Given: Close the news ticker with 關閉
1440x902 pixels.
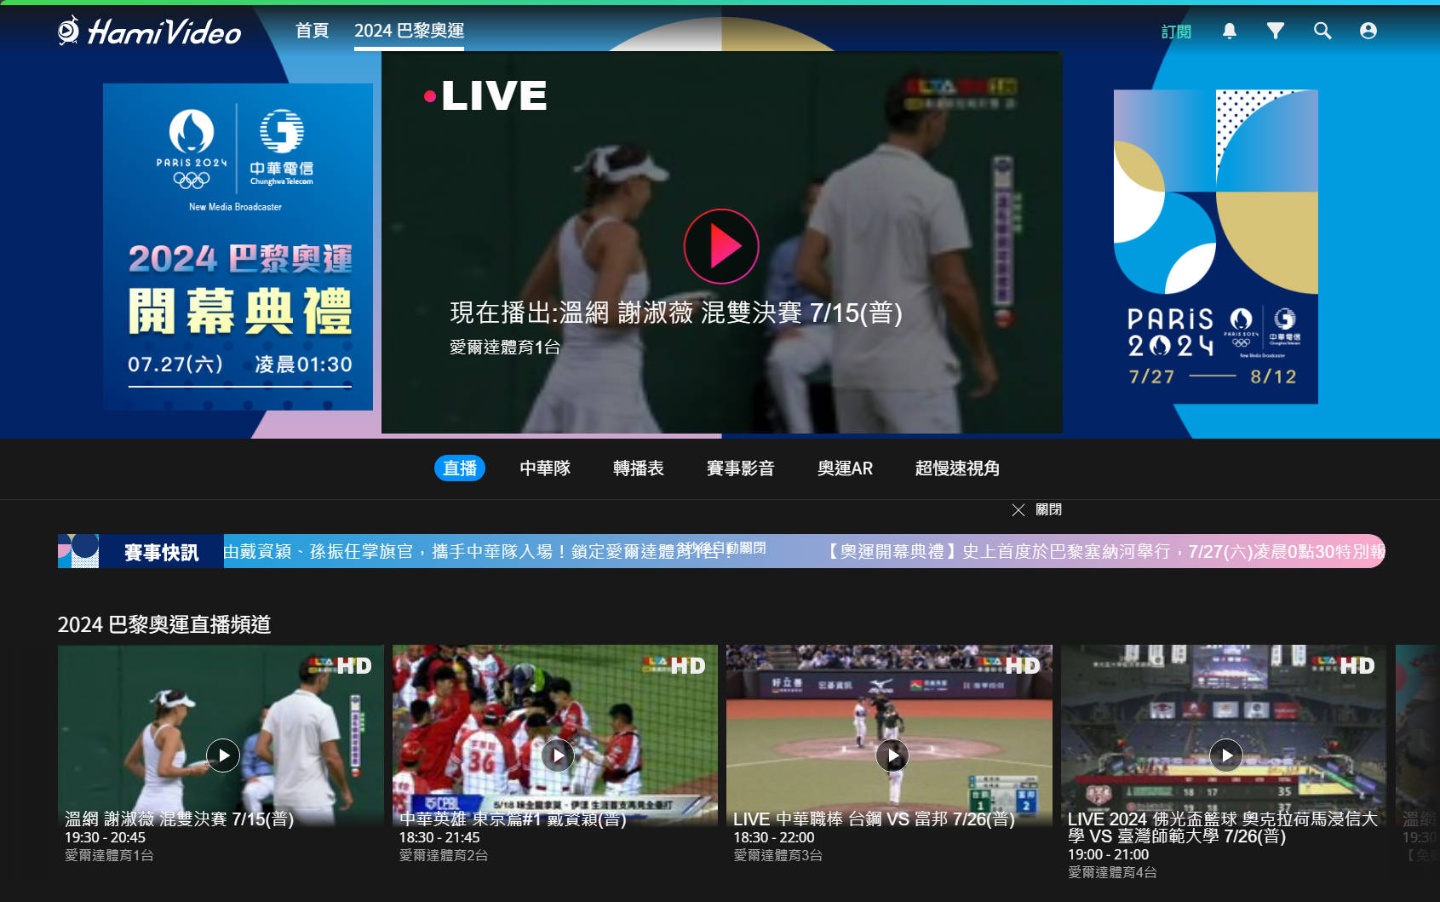Looking at the screenshot, I should click(1037, 510).
